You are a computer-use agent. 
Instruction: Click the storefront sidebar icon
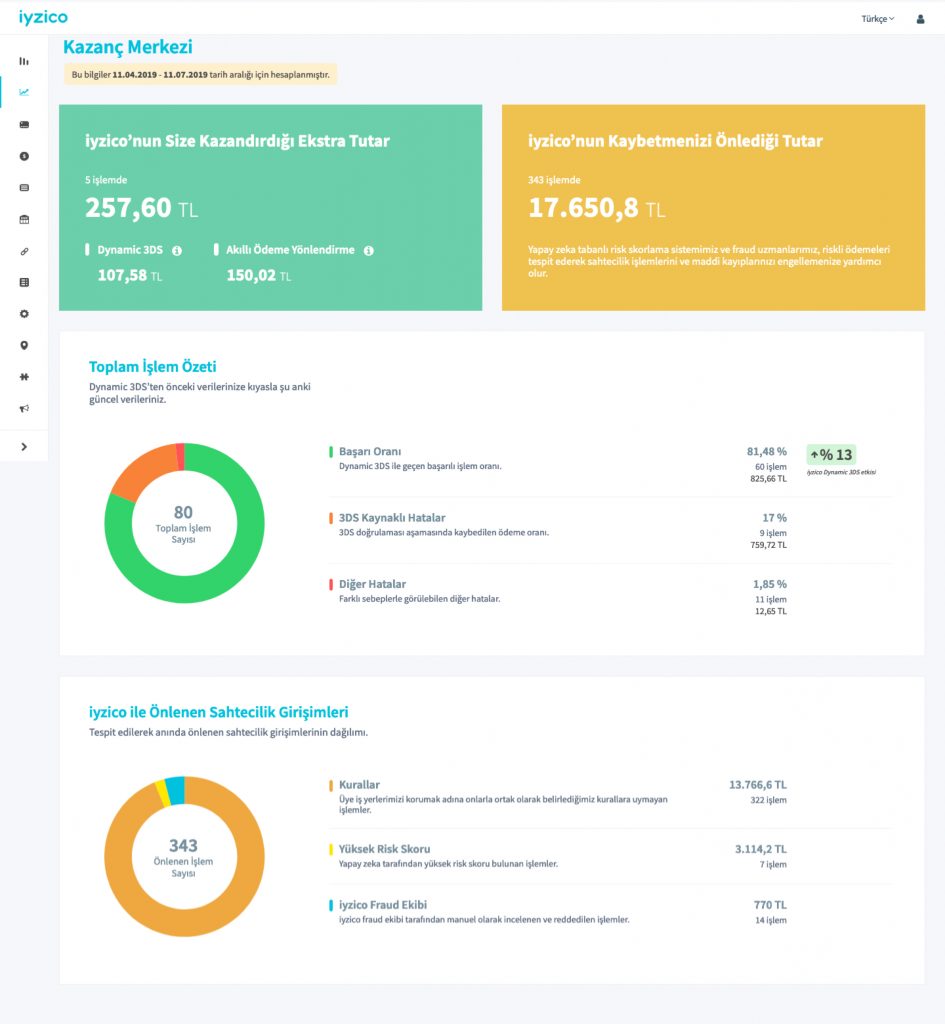tap(24, 219)
